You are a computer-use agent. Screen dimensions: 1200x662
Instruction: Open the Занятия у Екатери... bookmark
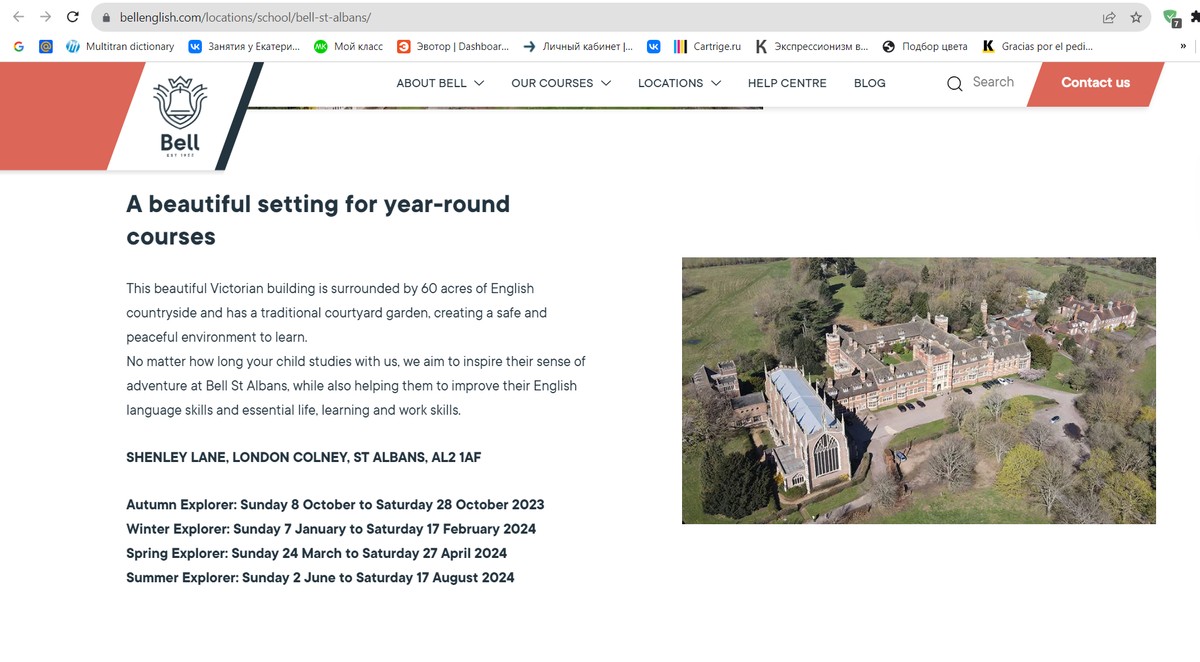(244, 46)
